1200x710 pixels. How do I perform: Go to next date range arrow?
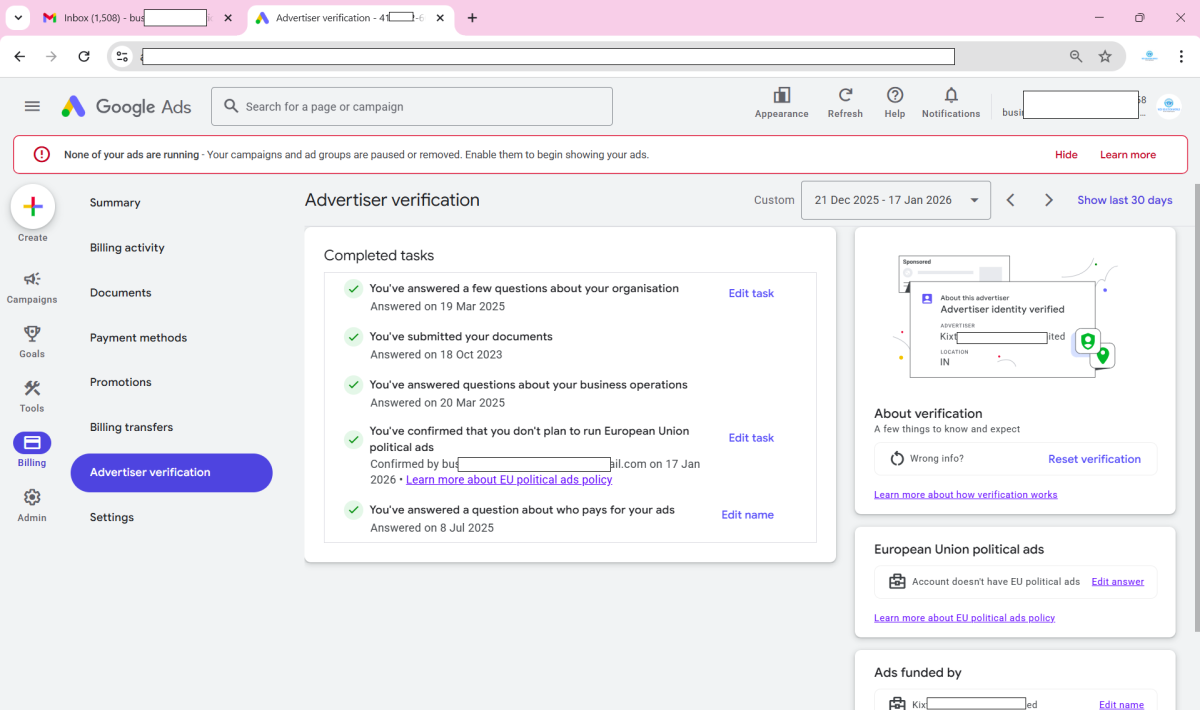point(1048,200)
